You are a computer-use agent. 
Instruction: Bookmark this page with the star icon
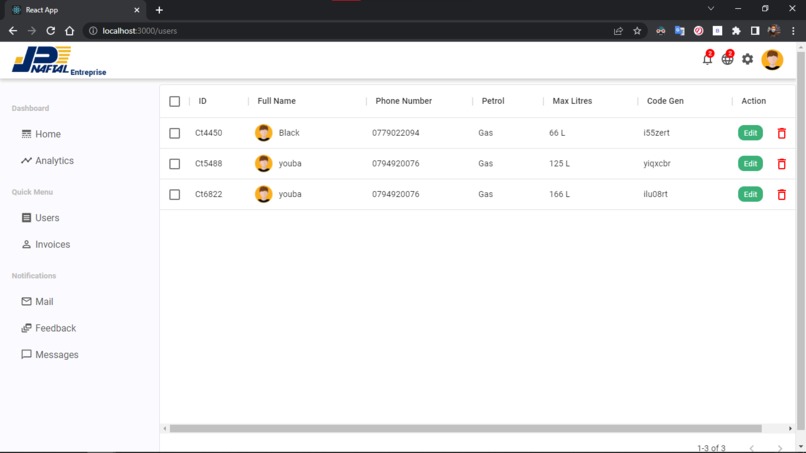click(637, 31)
